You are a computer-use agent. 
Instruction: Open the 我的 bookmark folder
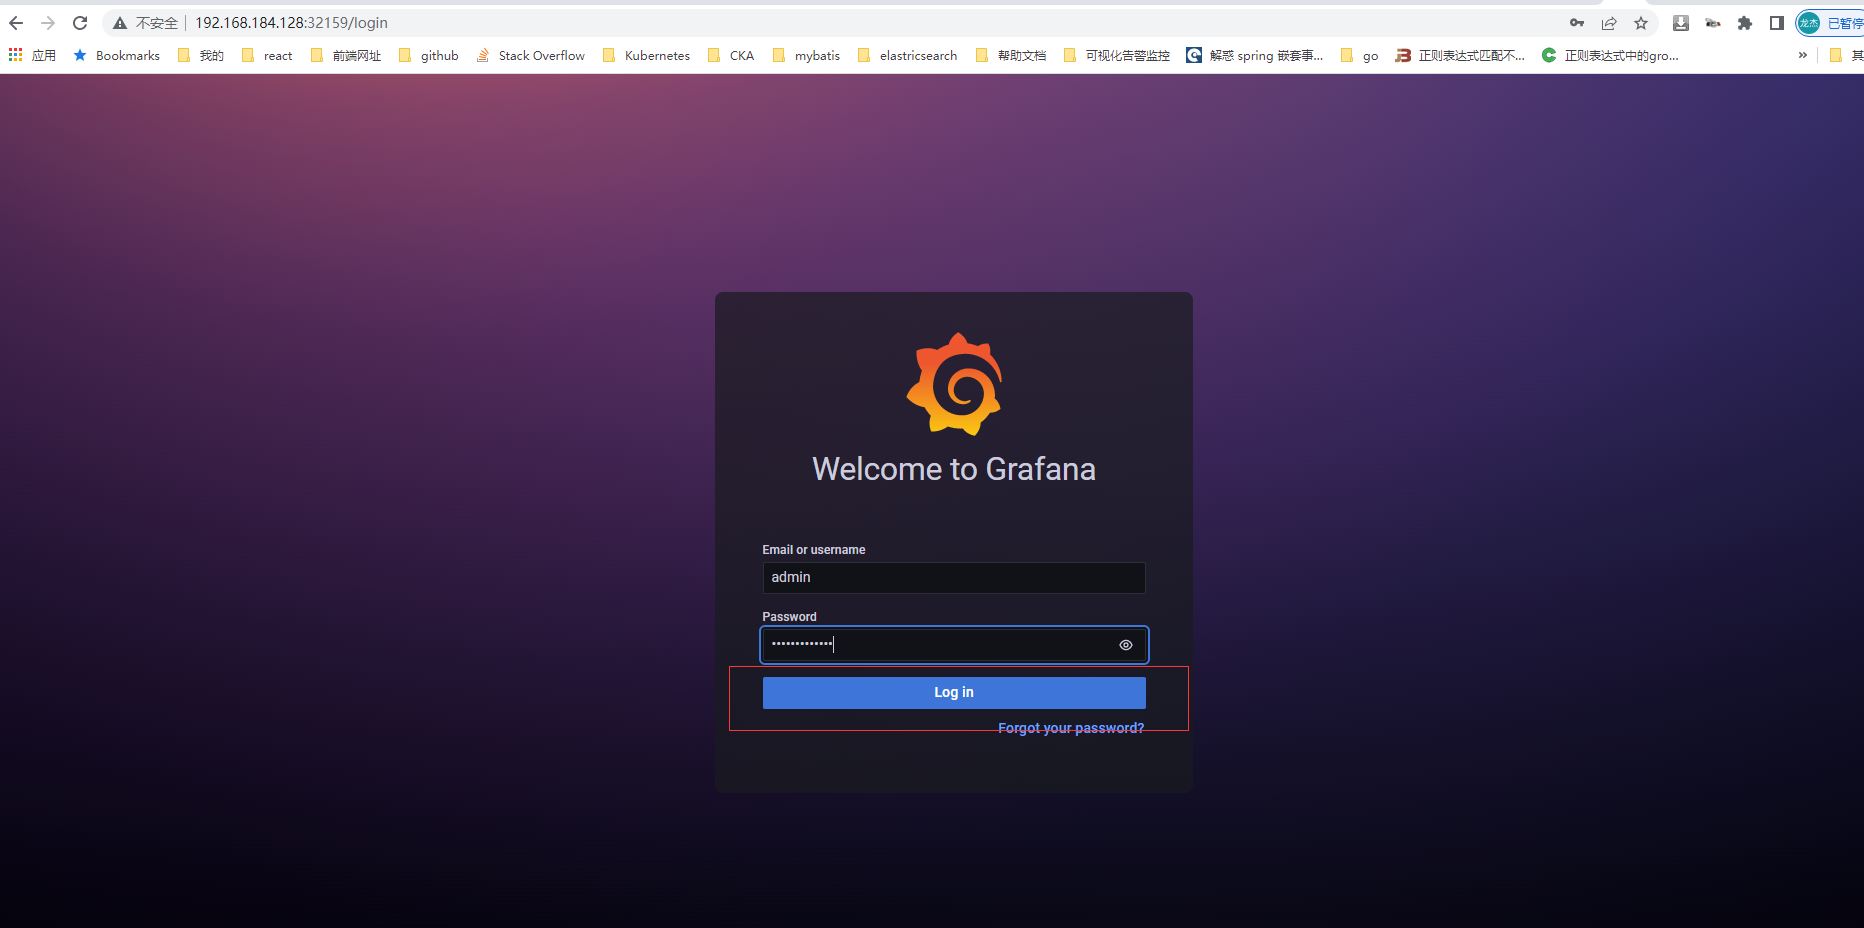[201, 55]
